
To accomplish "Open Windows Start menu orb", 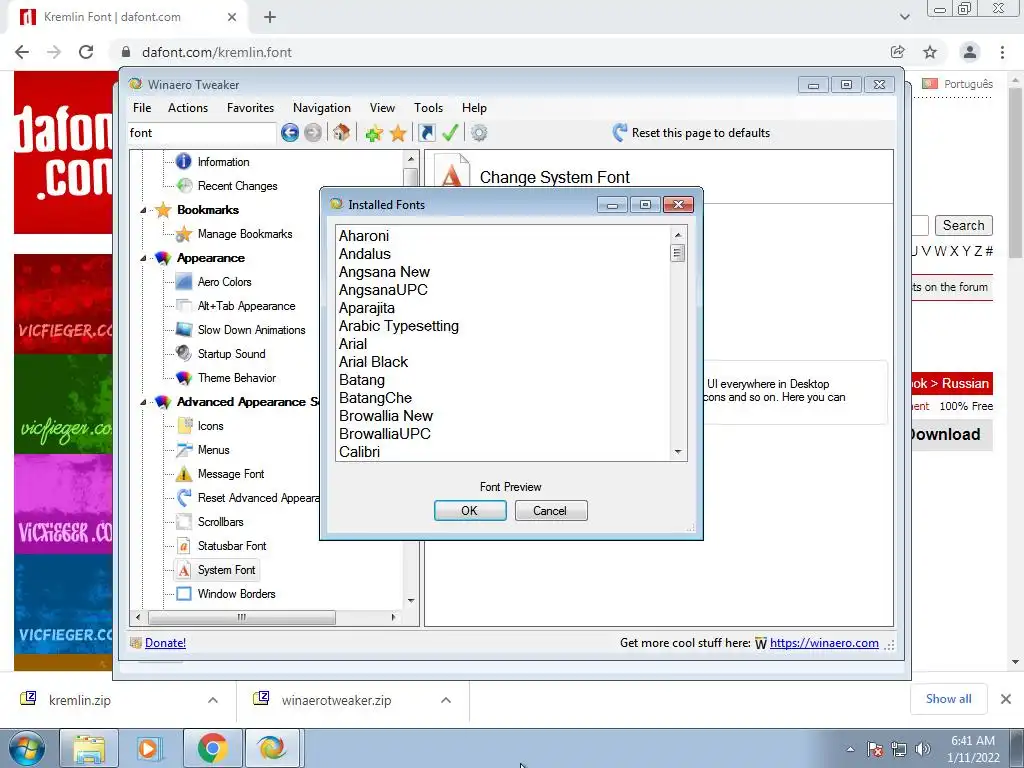I will 26,748.
